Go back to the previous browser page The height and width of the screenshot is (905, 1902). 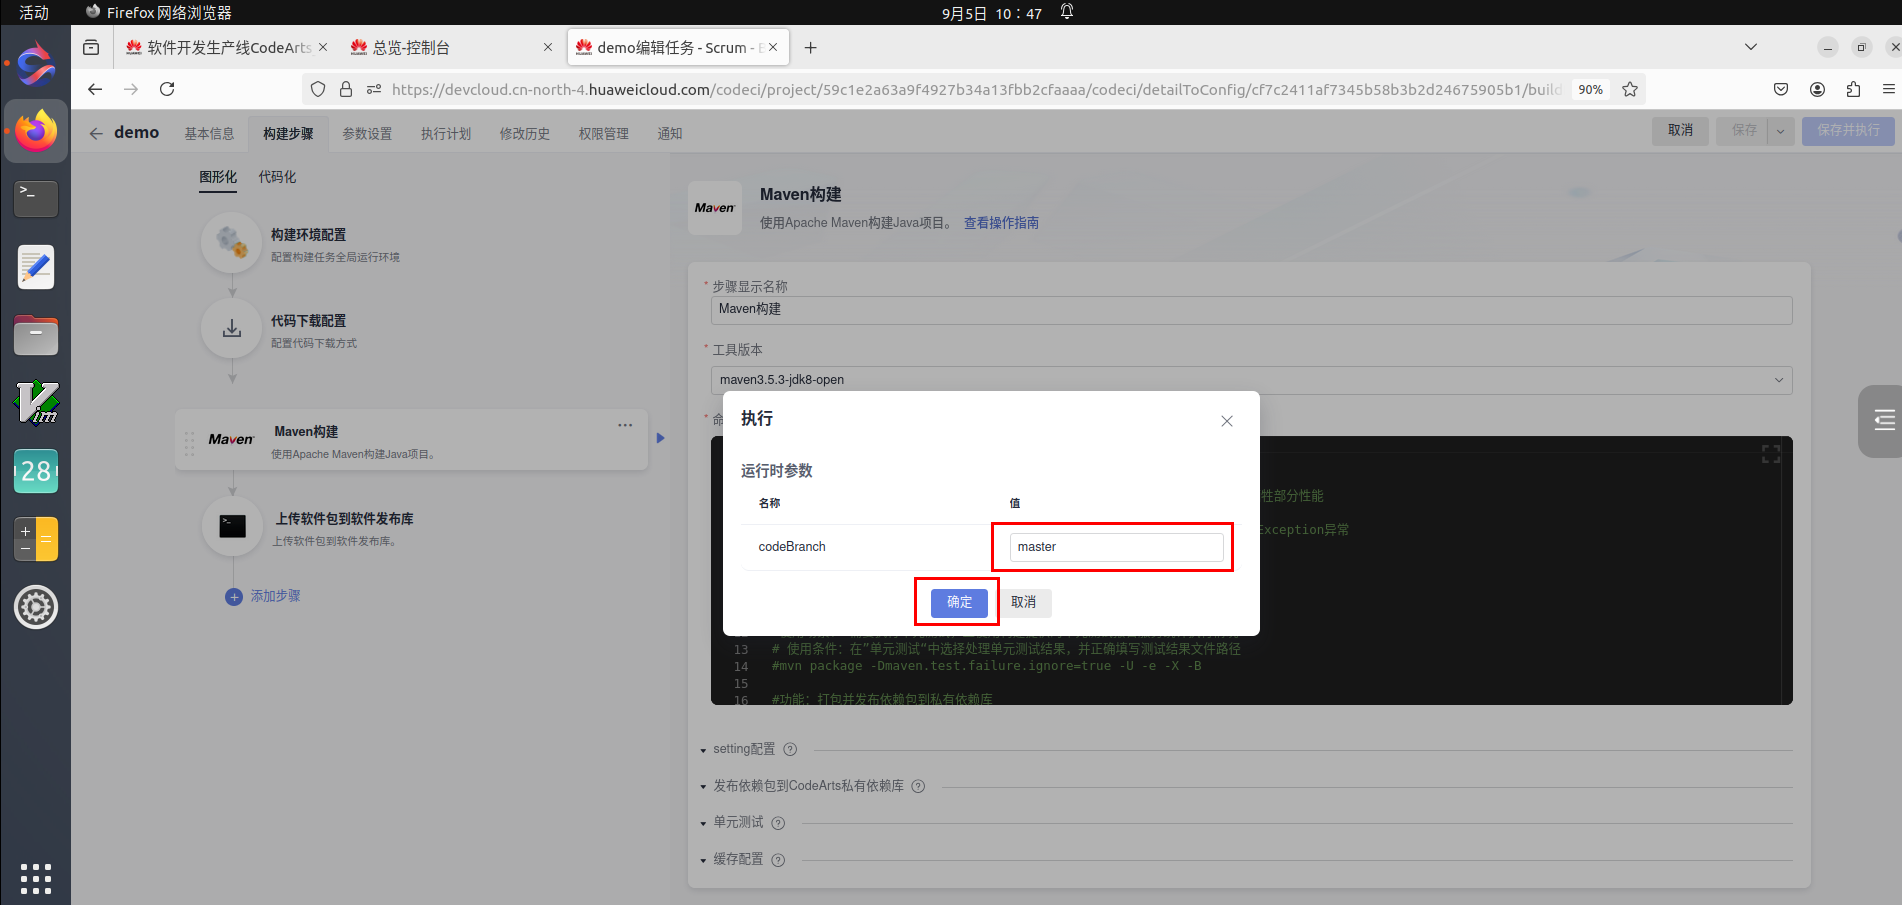(95, 89)
